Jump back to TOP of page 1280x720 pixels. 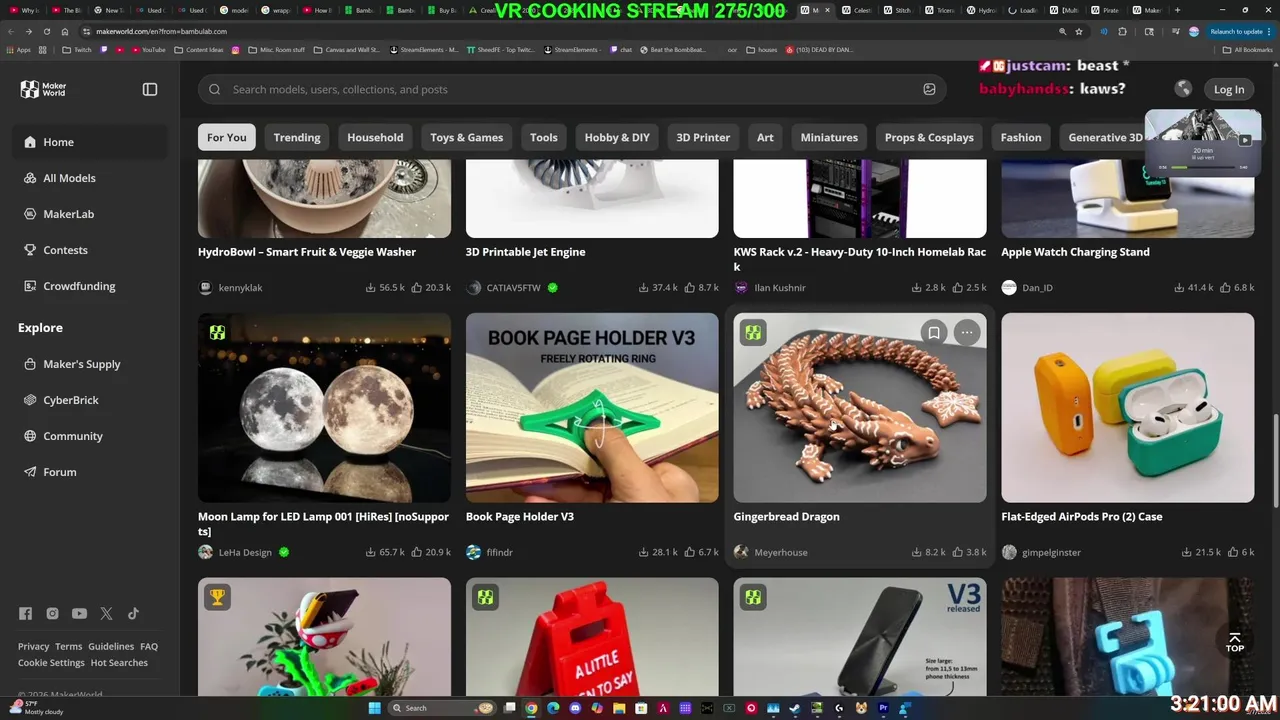point(1235,642)
